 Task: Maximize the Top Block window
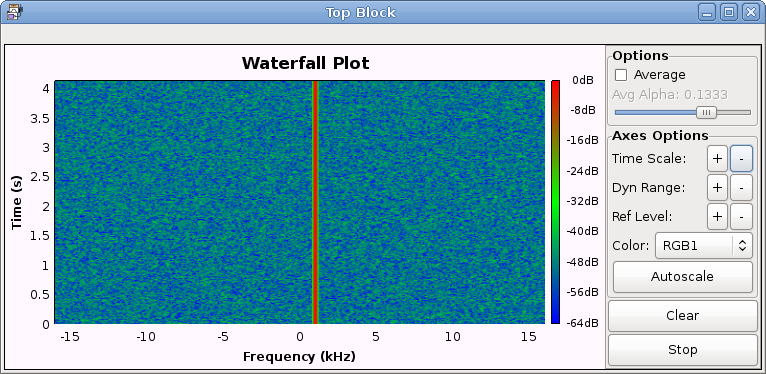(729, 13)
